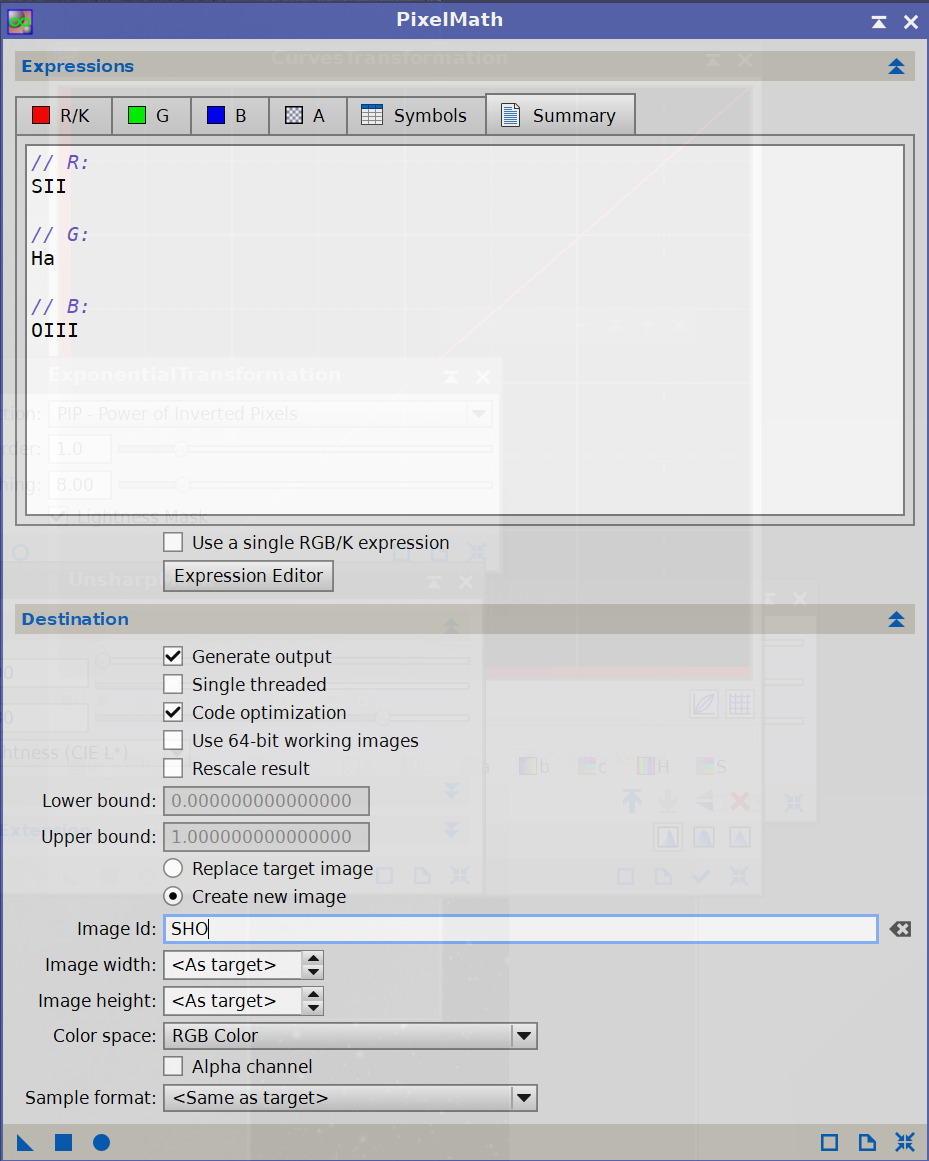Collapse the Expressions section
Image resolution: width=929 pixels, height=1161 pixels.
point(896,67)
